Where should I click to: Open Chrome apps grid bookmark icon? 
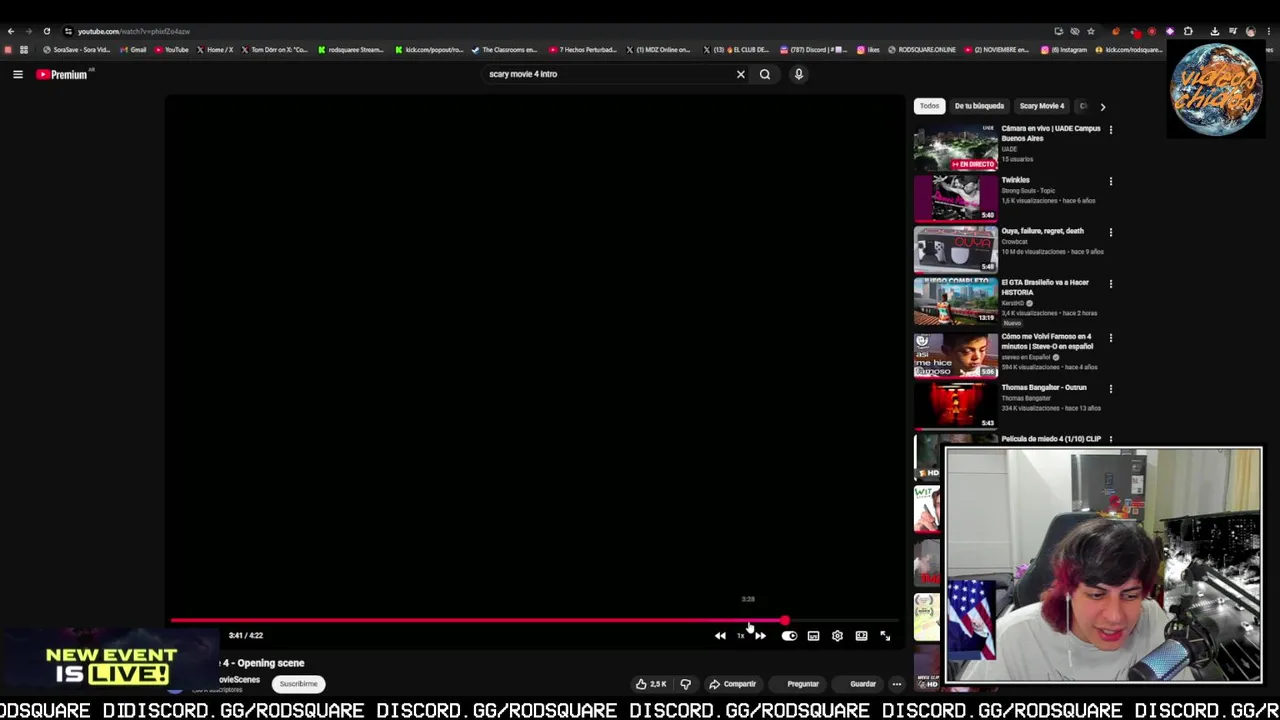tap(24, 50)
